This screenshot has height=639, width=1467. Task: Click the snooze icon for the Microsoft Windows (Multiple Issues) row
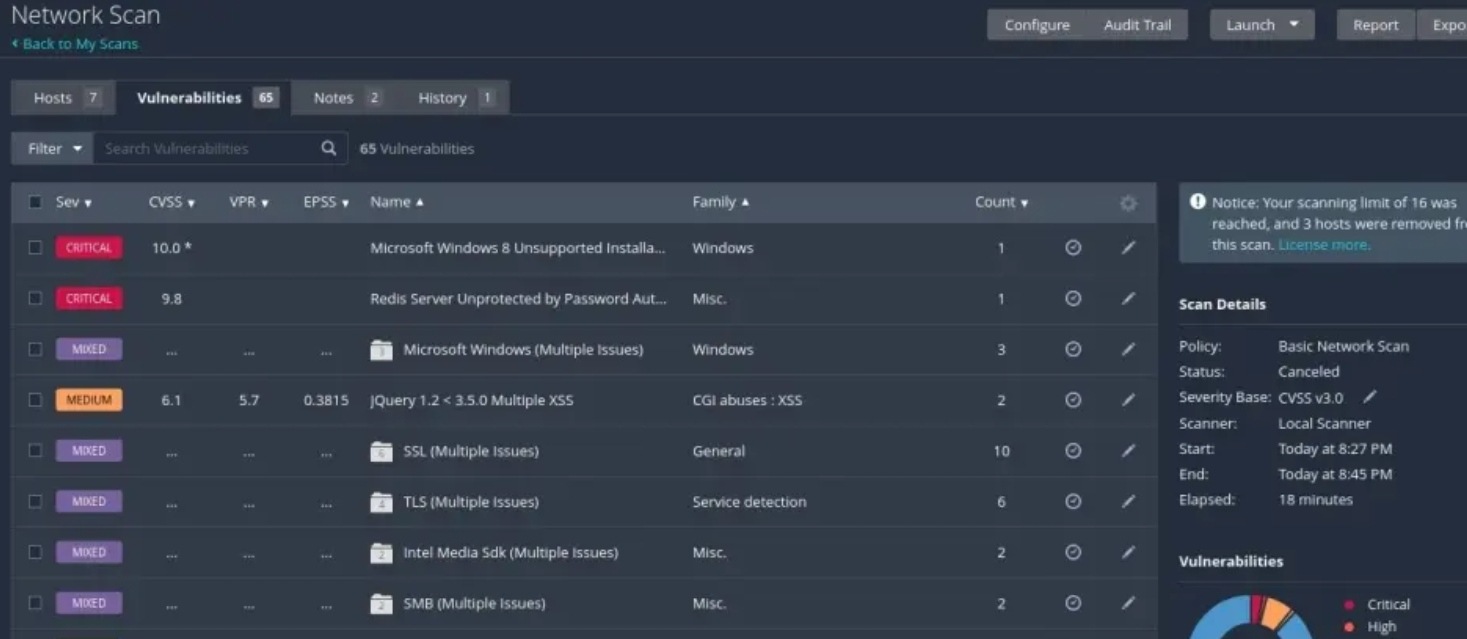click(x=1073, y=349)
